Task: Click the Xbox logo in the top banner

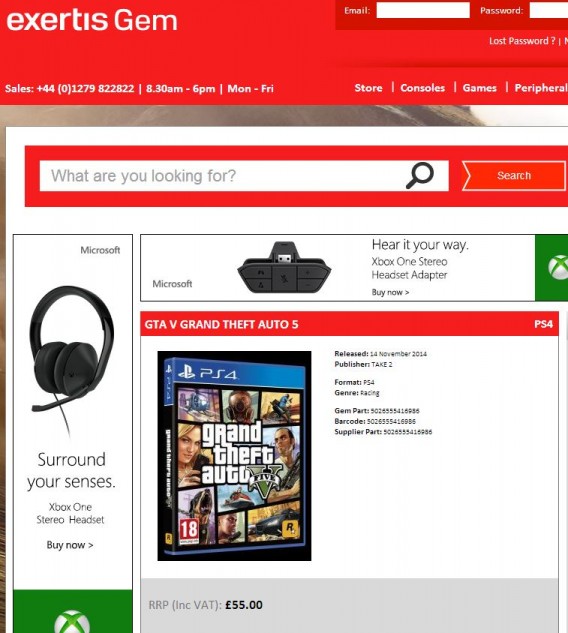Action: (x=558, y=267)
